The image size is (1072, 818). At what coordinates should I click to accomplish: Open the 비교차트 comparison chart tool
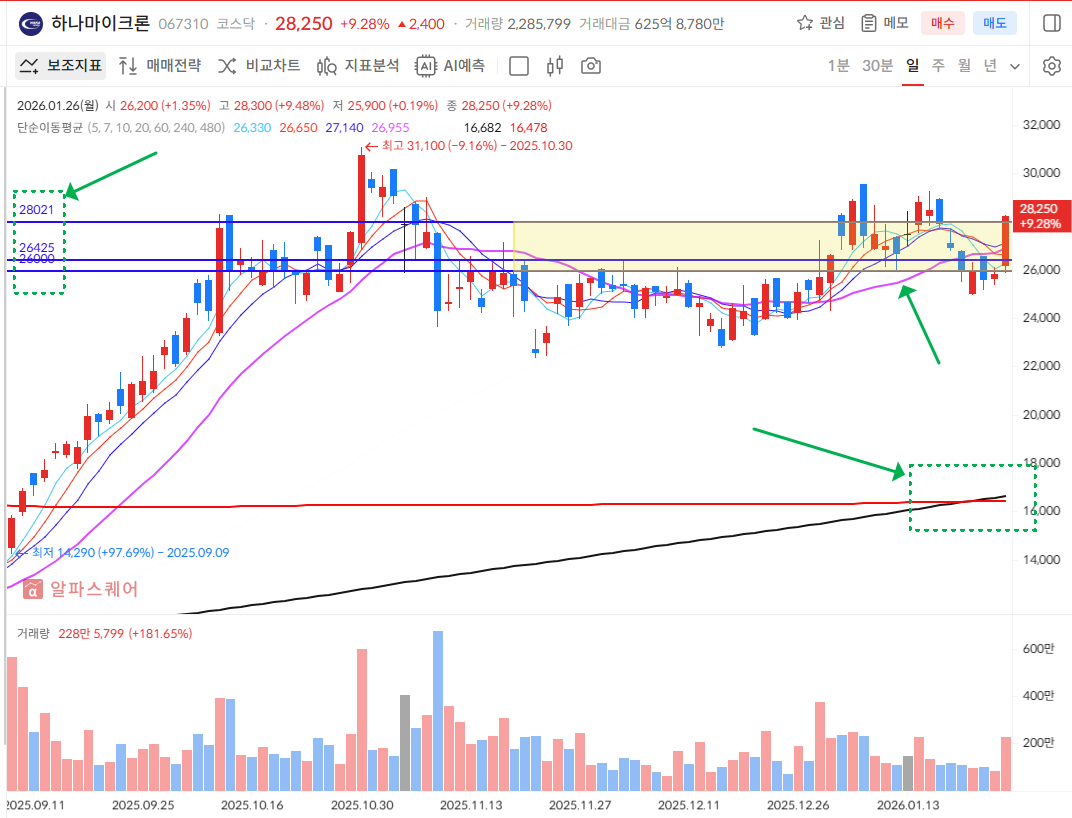tap(259, 66)
